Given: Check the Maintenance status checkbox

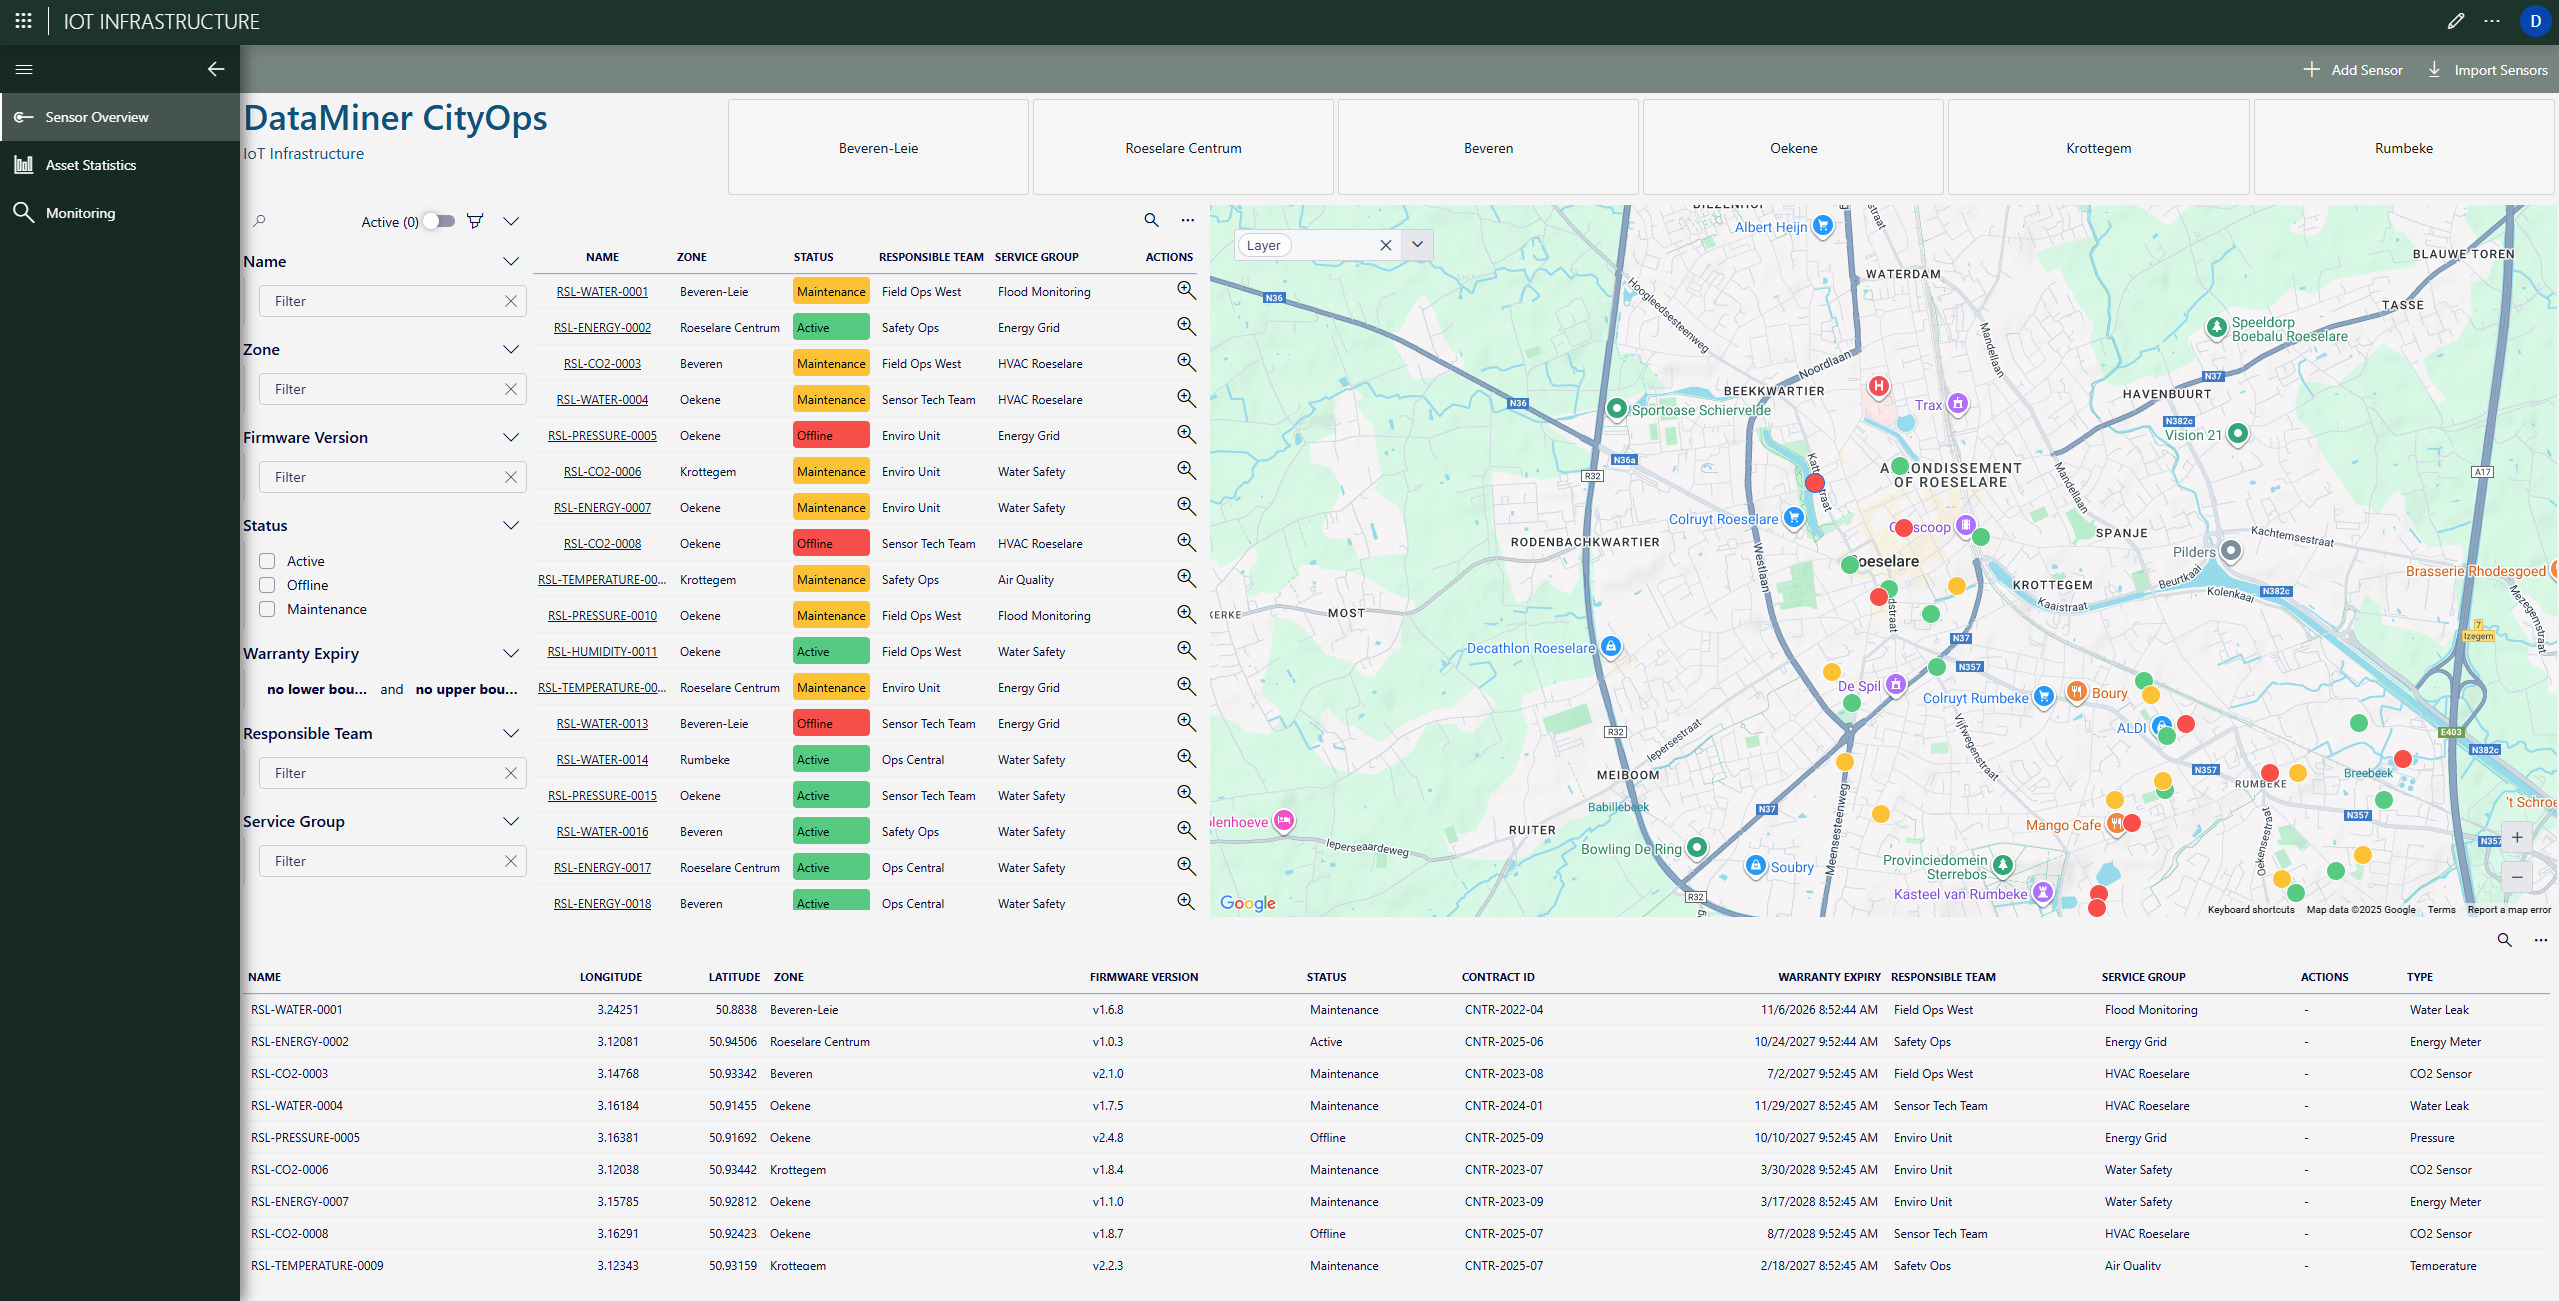Looking at the screenshot, I should (267, 609).
